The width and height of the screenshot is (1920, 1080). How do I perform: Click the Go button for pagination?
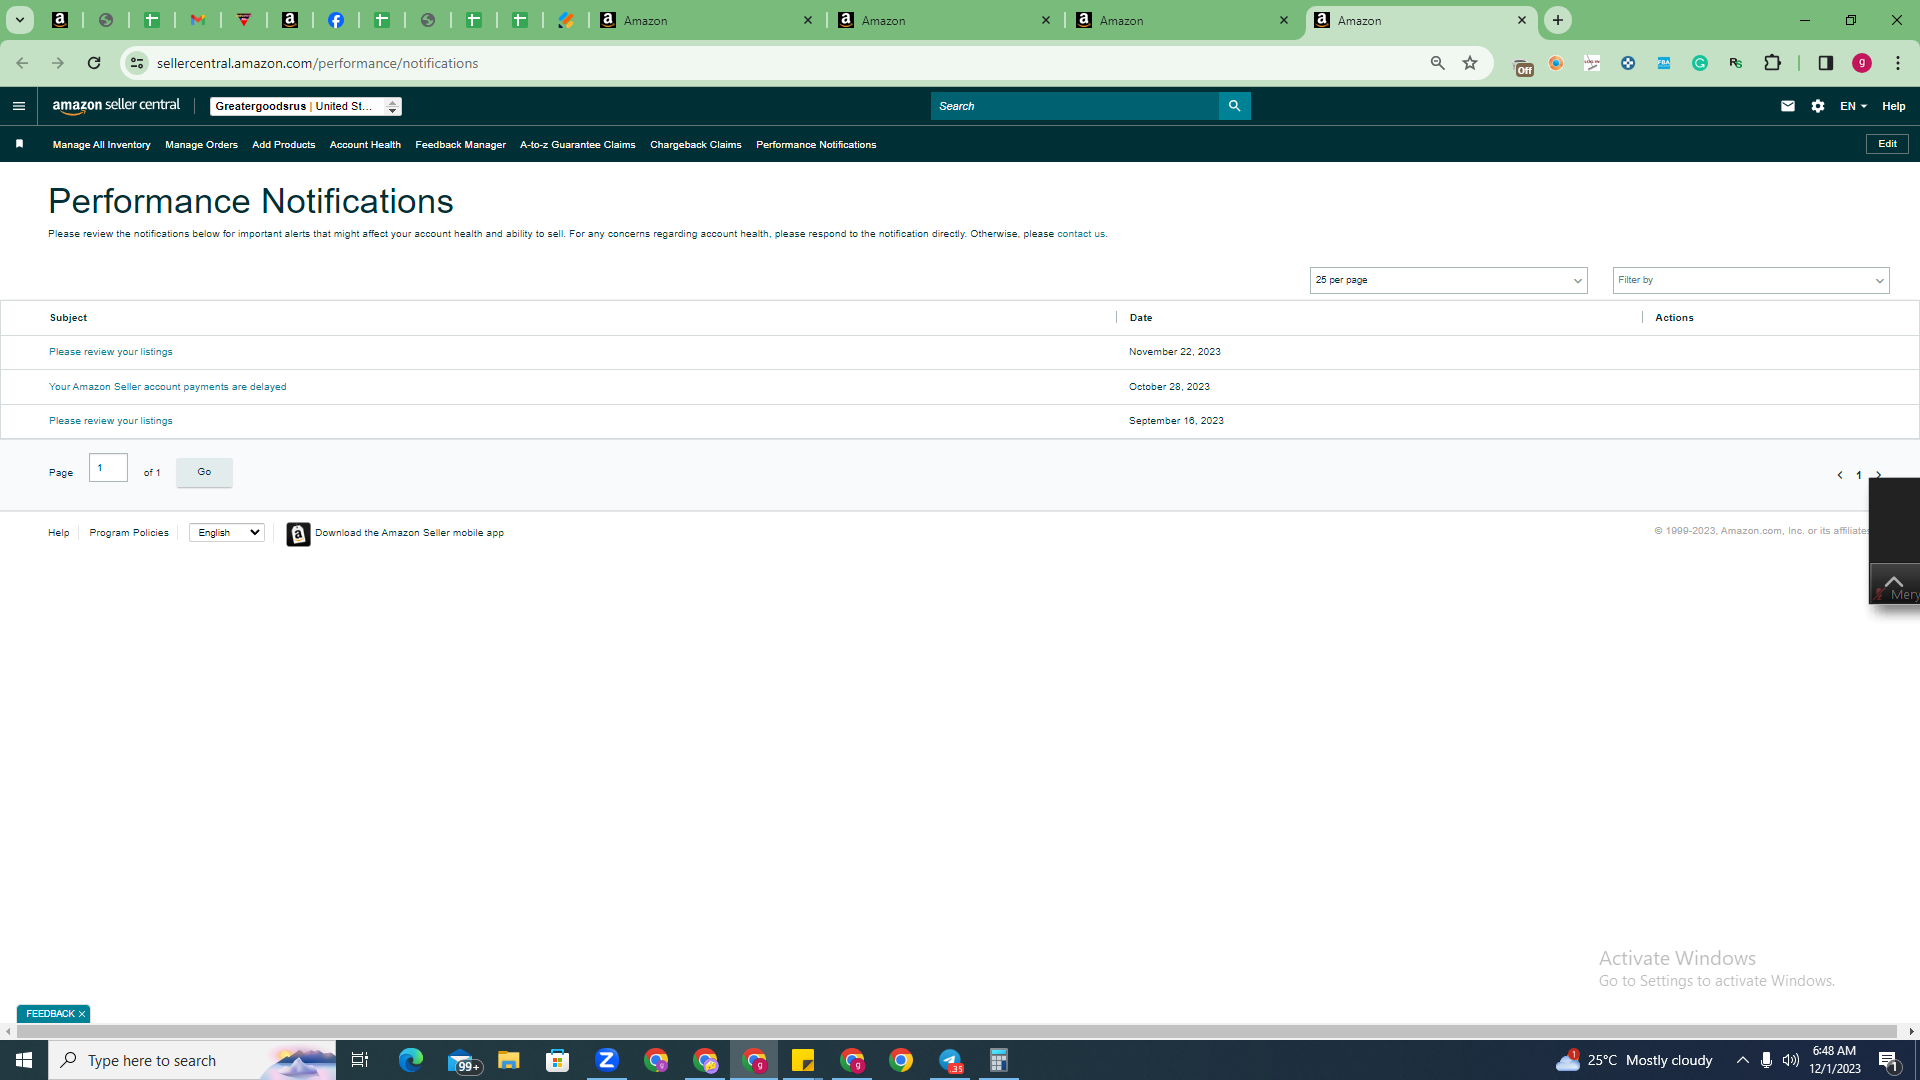pyautogui.click(x=204, y=472)
